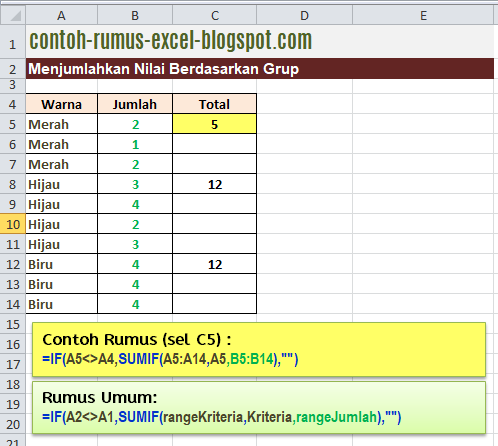Image resolution: width=498 pixels, height=446 pixels.
Task: Select 'Biru' cell in row 14
Action: click(x=62, y=304)
